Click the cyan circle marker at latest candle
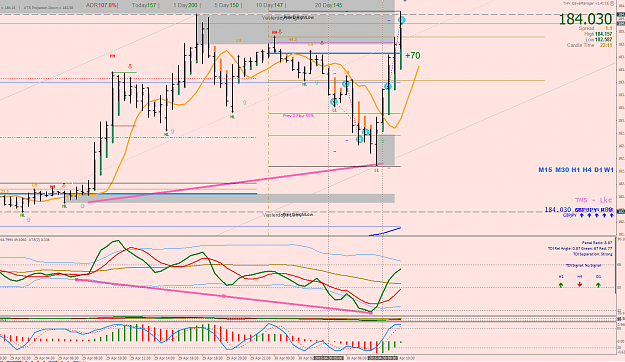 [402, 20]
